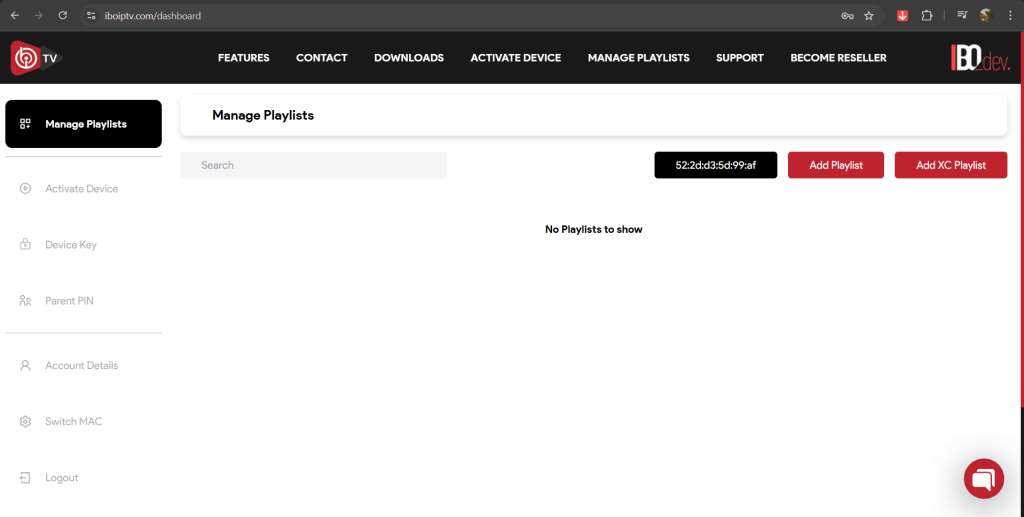The height and width of the screenshot is (517, 1024).
Task: Open the FEATURES nav item
Action: coord(244,58)
